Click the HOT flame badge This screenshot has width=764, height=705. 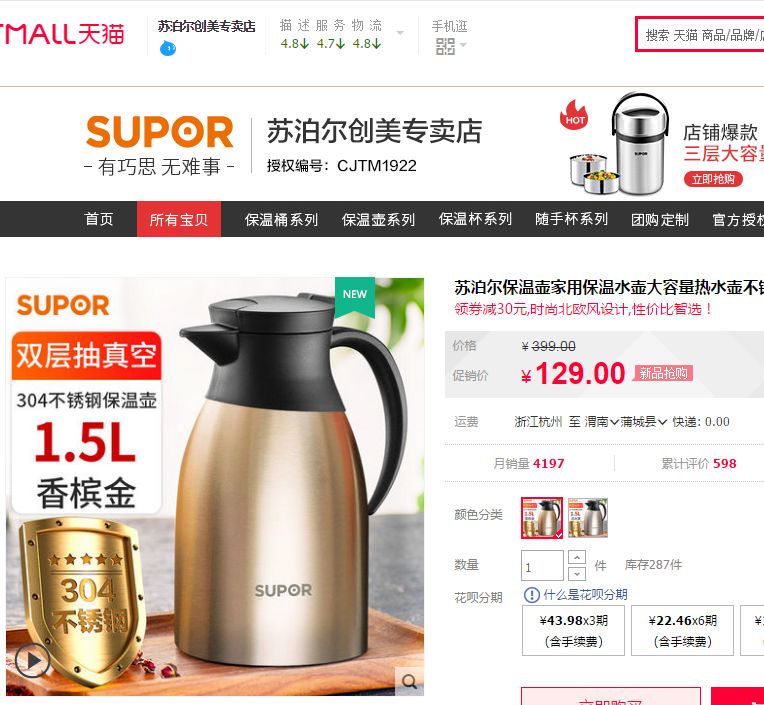pos(574,115)
